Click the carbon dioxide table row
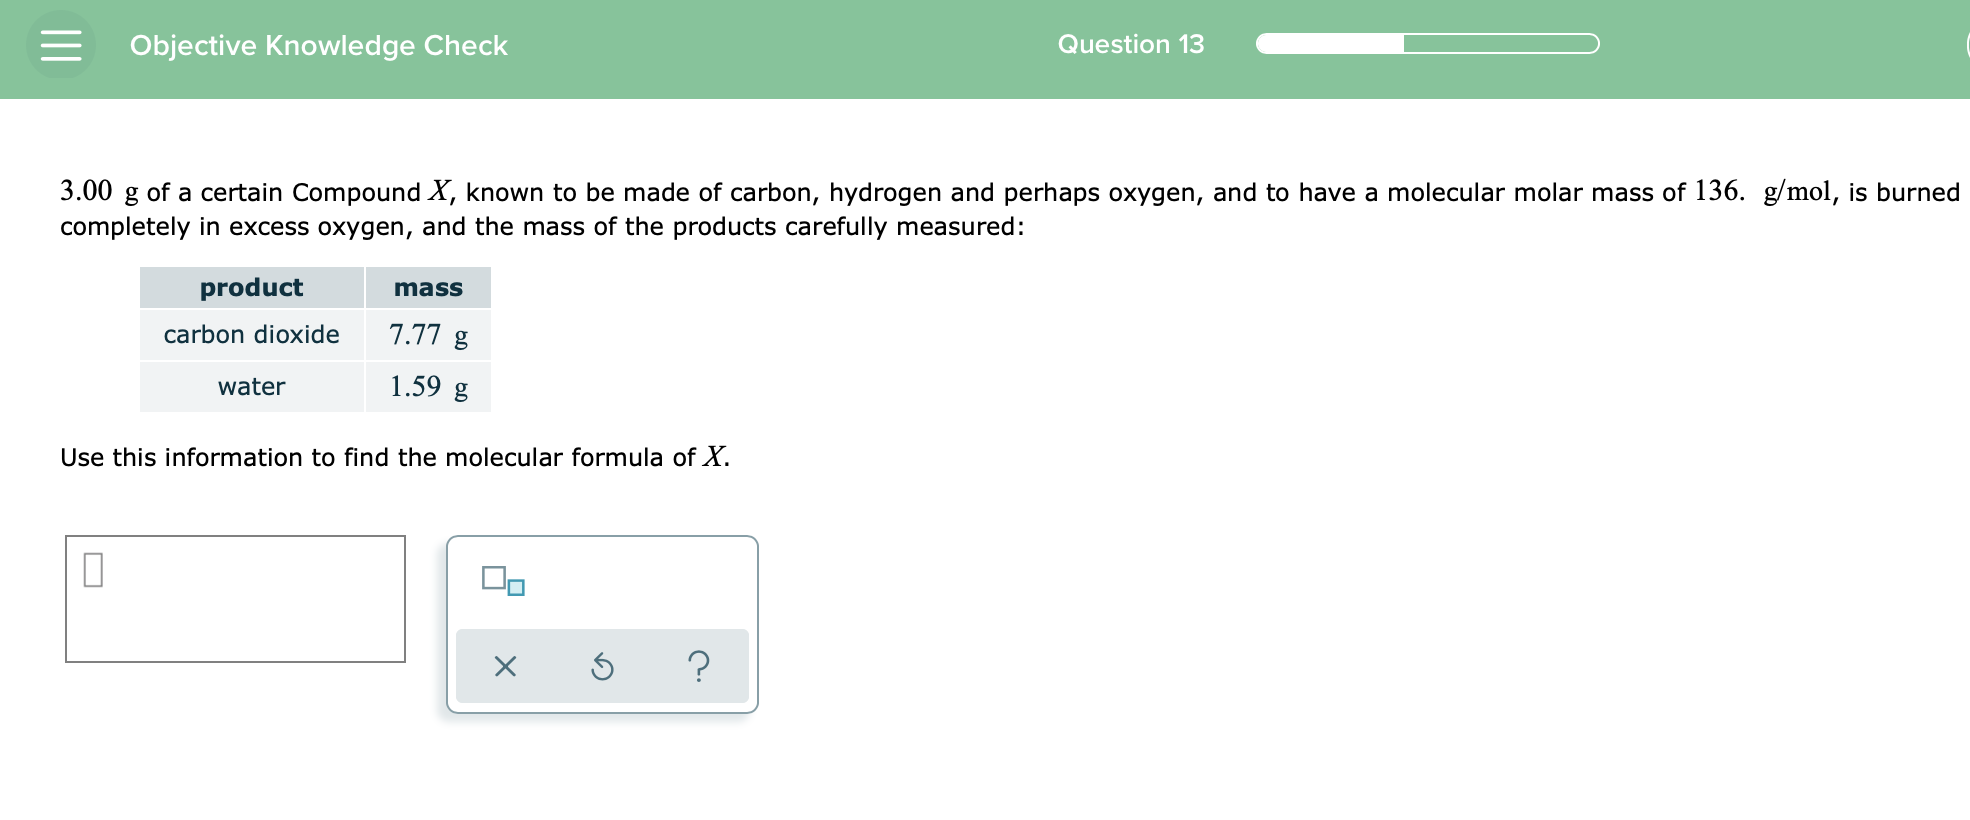The width and height of the screenshot is (1970, 820). pos(251,335)
